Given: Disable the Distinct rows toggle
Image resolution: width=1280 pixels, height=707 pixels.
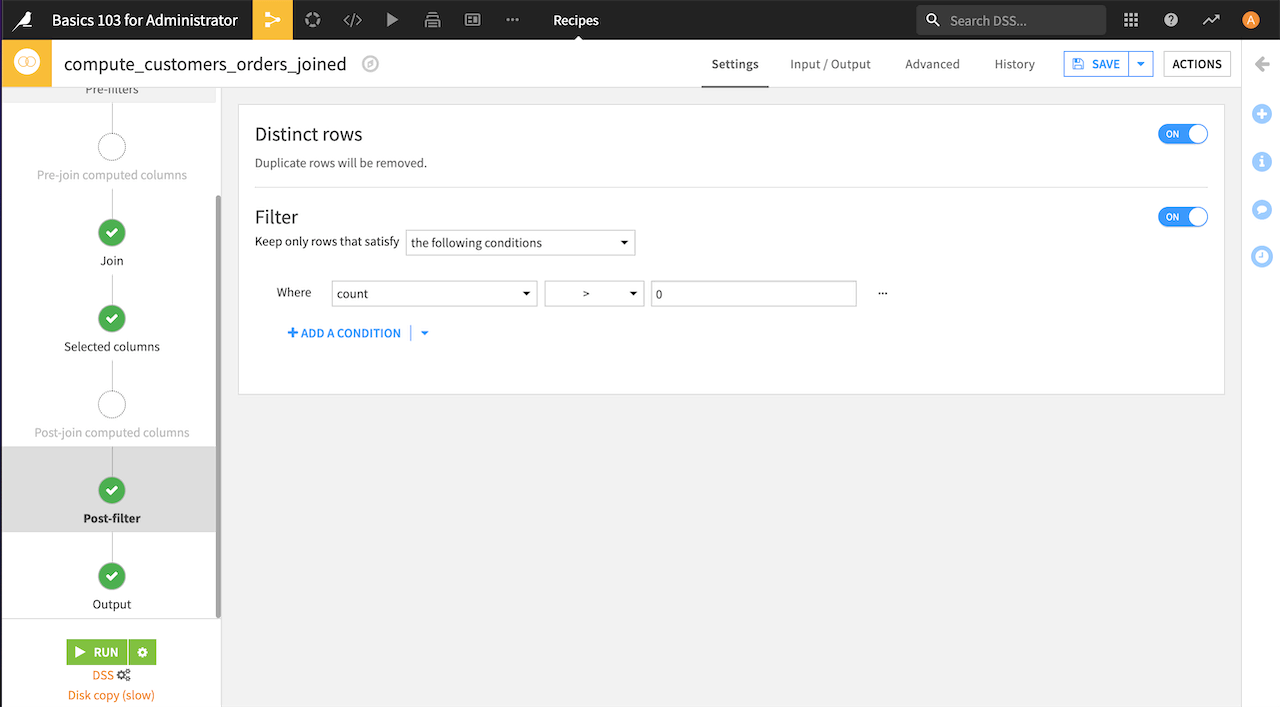Looking at the screenshot, I should [x=1182, y=133].
